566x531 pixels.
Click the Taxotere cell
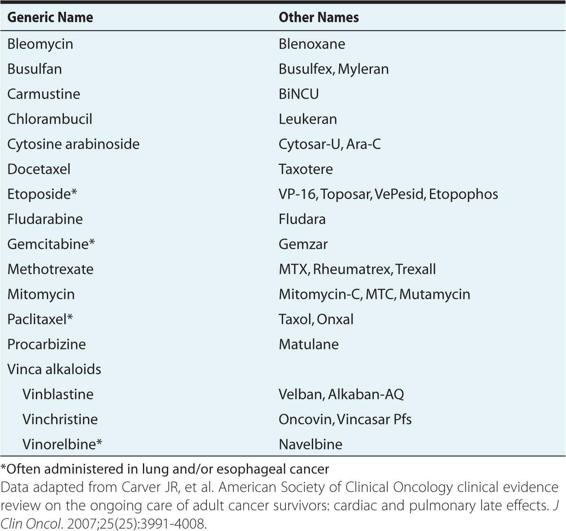pos(305,169)
